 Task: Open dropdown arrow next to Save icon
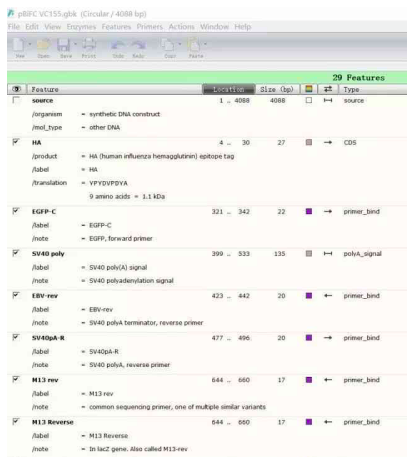[75, 44]
